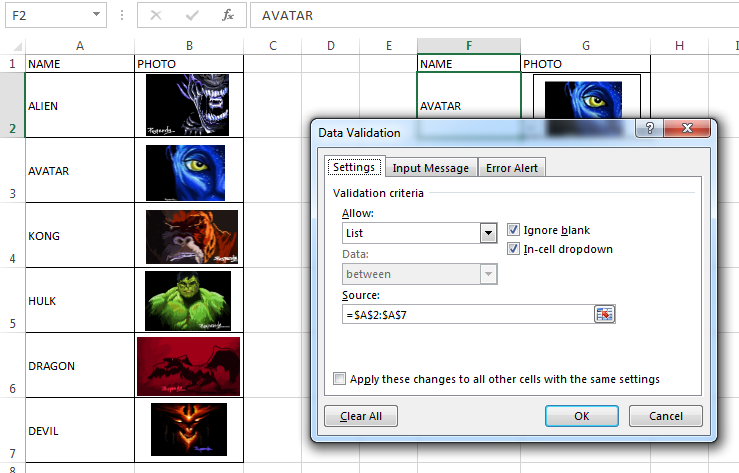This screenshot has width=739, height=473.
Task: Select the Devil photo thumbnail
Action: coord(189,429)
